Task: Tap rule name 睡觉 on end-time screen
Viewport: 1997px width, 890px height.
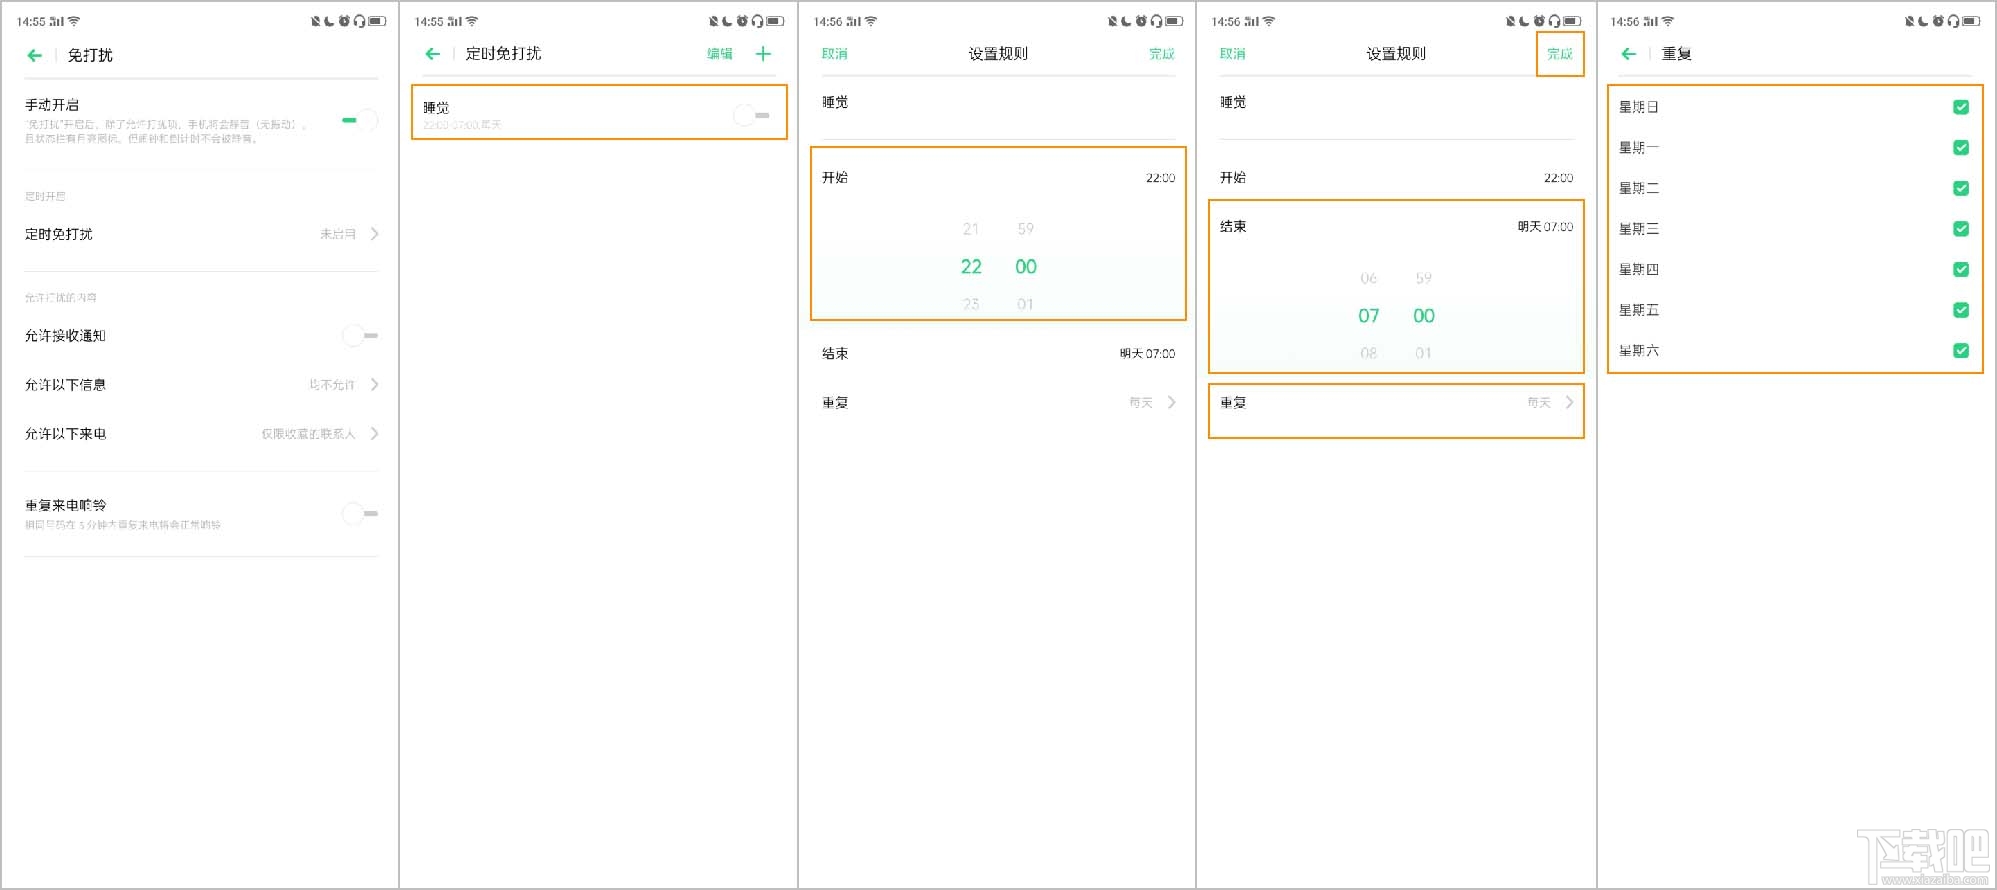Action: pyautogui.click(x=1233, y=102)
